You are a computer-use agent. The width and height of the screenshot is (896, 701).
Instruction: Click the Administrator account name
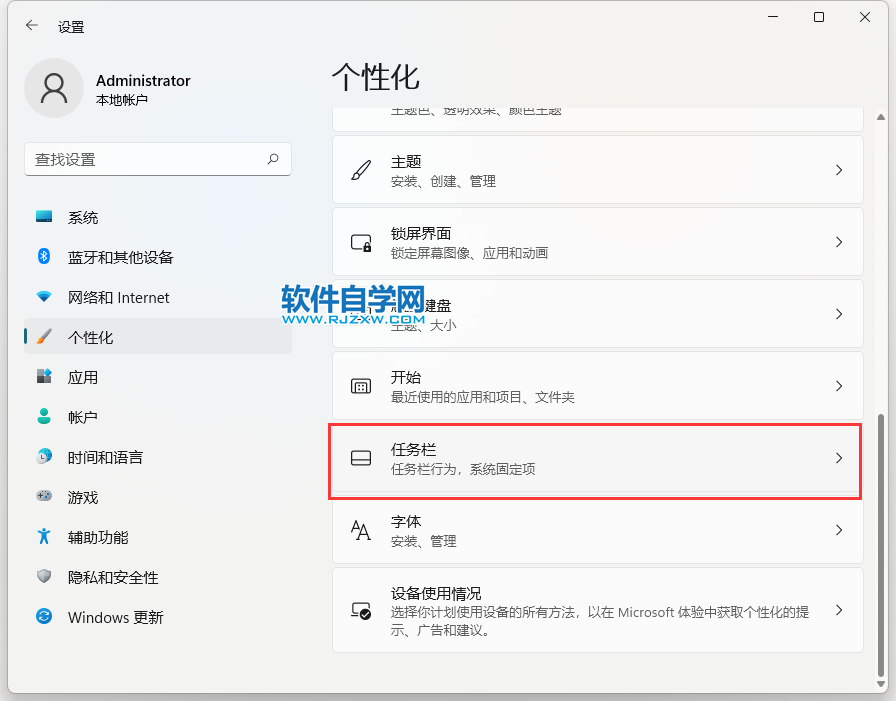pyautogui.click(x=143, y=81)
